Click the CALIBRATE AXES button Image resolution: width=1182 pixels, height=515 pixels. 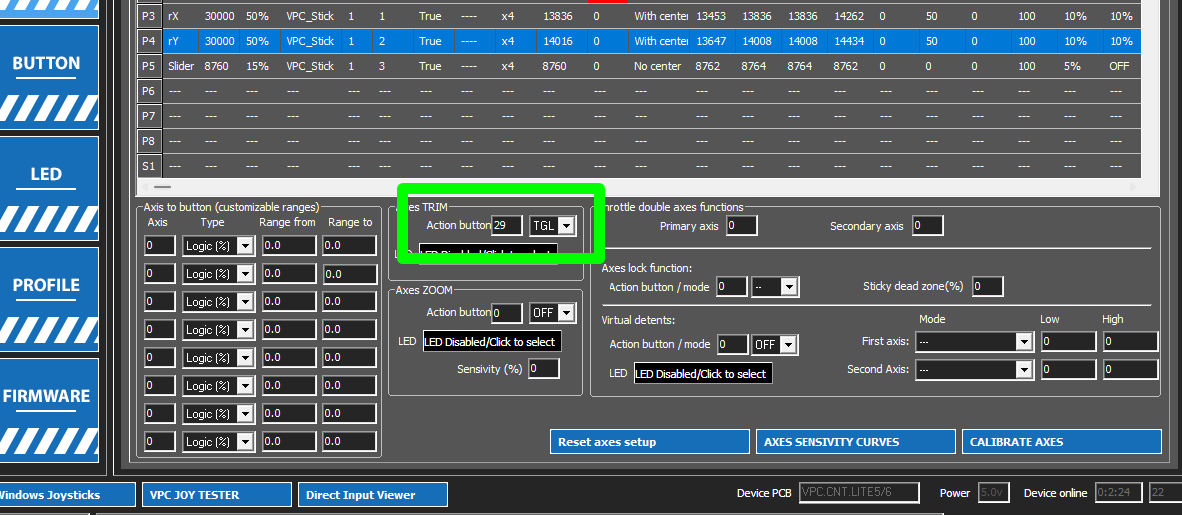pyautogui.click(x=1061, y=442)
